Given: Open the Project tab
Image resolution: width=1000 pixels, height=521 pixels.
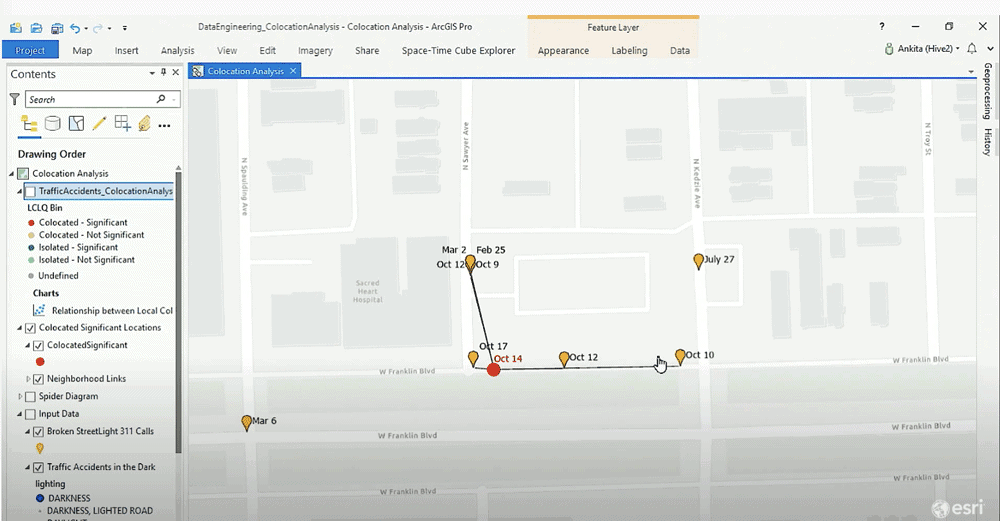Looking at the screenshot, I should pos(30,50).
